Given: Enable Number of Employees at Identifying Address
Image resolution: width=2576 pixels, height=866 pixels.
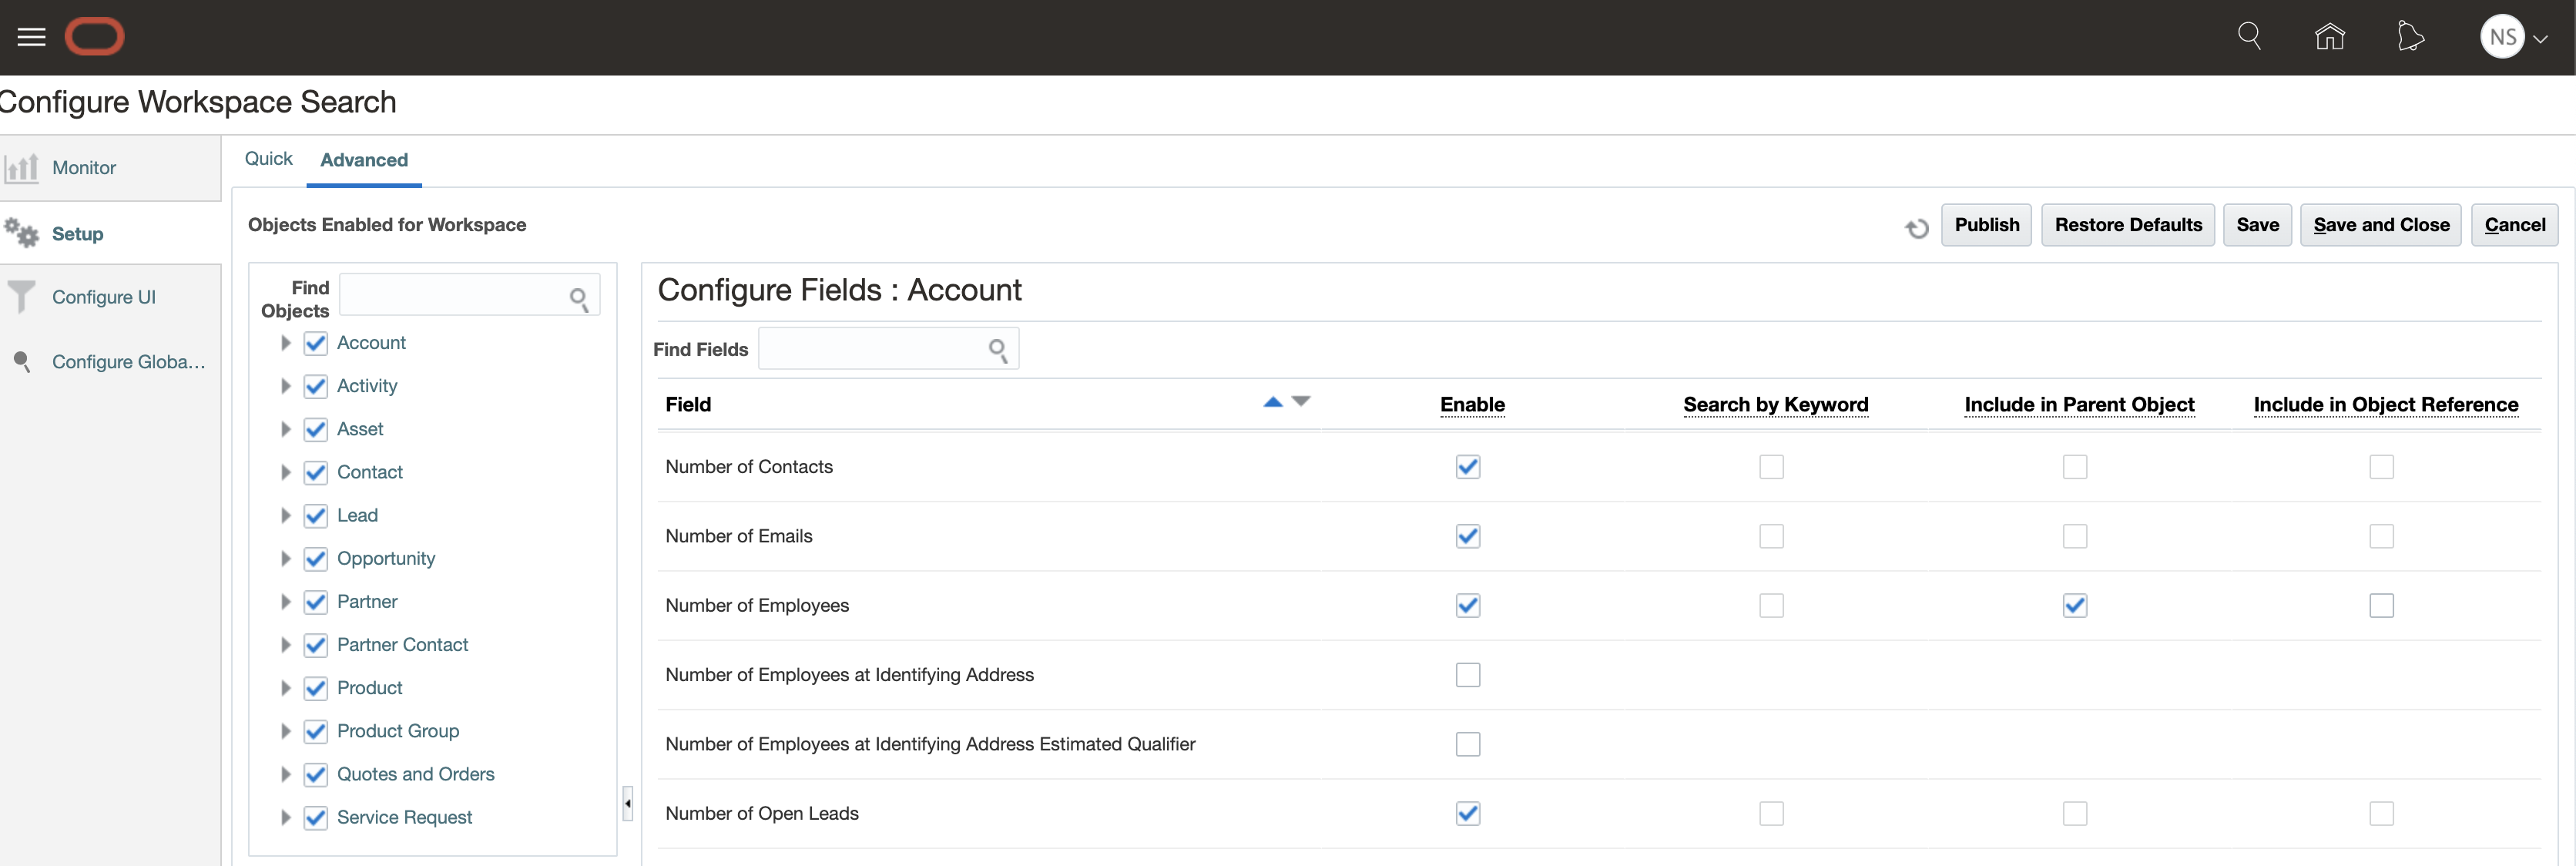Looking at the screenshot, I should 1467,675.
